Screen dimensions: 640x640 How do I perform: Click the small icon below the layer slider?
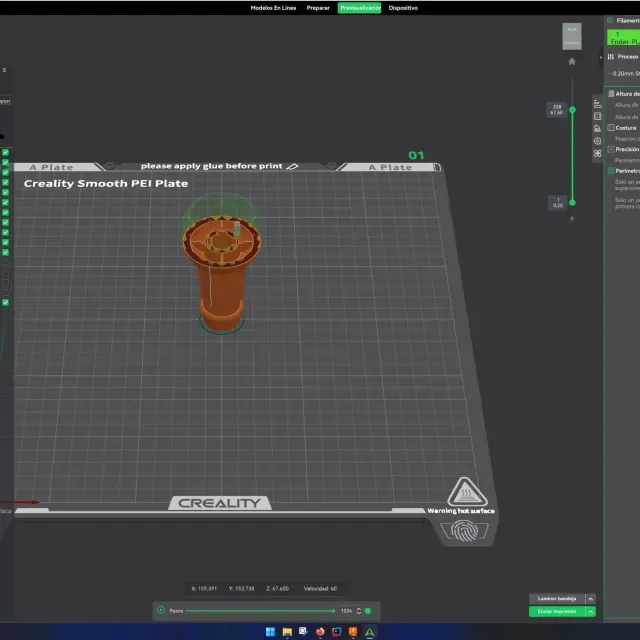pos(572,219)
